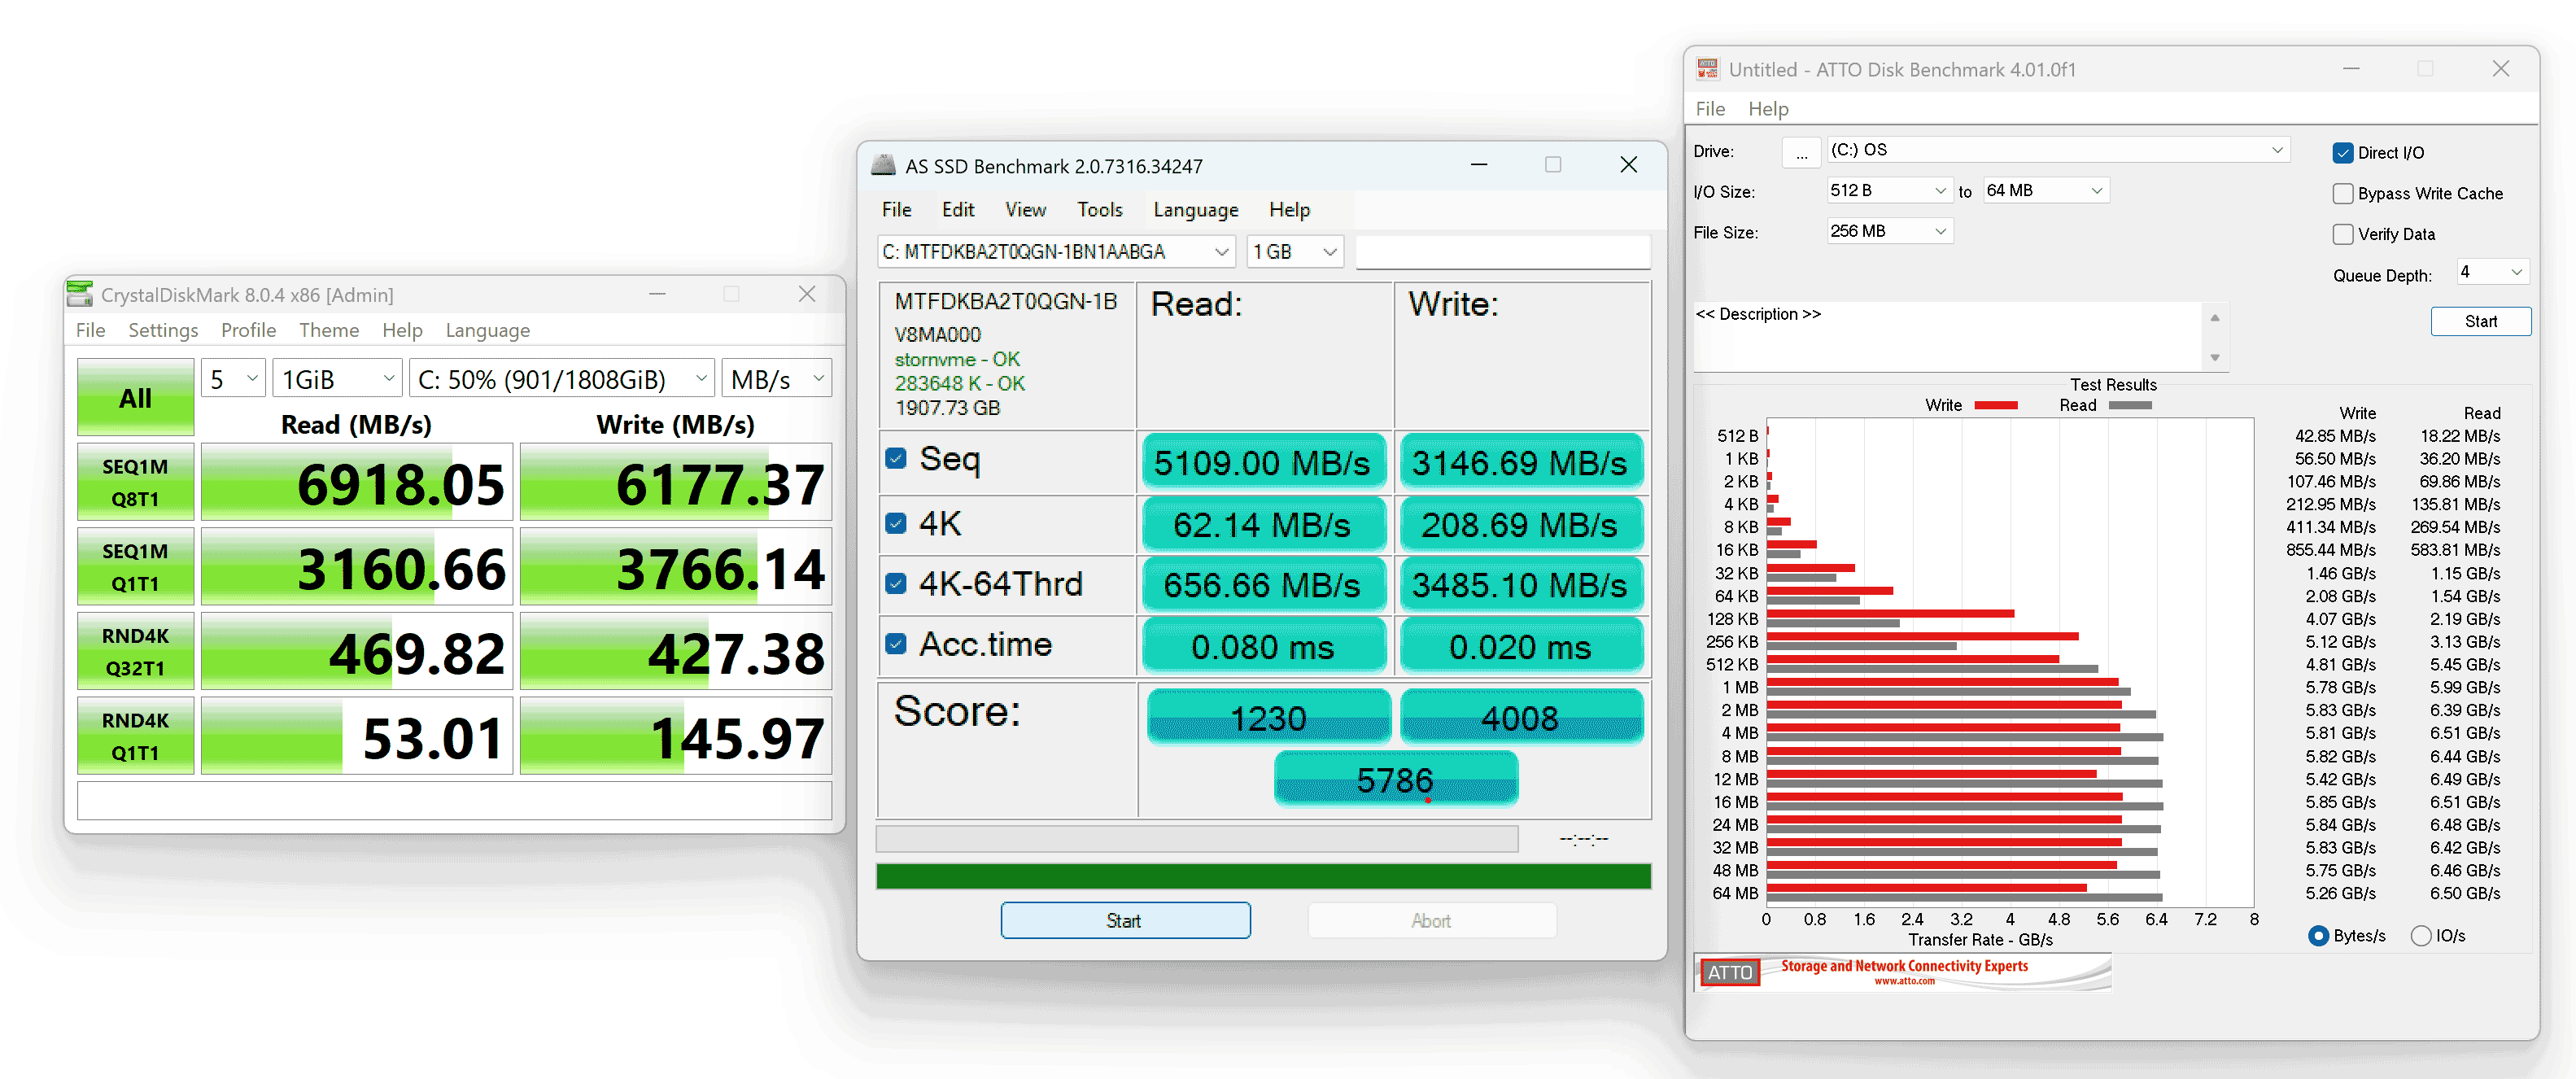The width and height of the screenshot is (2576, 1079).
Task: Uncheck the Seq test checkbox
Action: pyautogui.click(x=896, y=459)
